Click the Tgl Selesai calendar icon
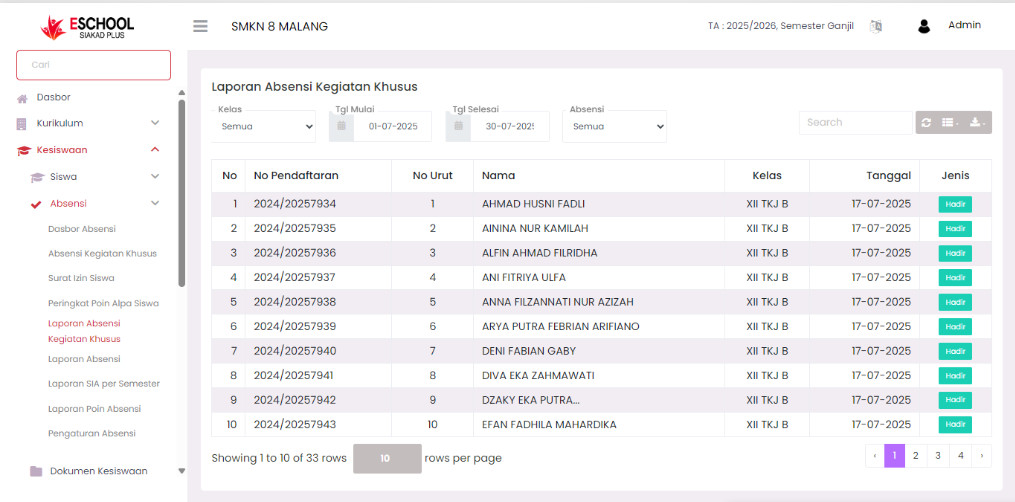The image size is (1015, 502). [x=459, y=127]
